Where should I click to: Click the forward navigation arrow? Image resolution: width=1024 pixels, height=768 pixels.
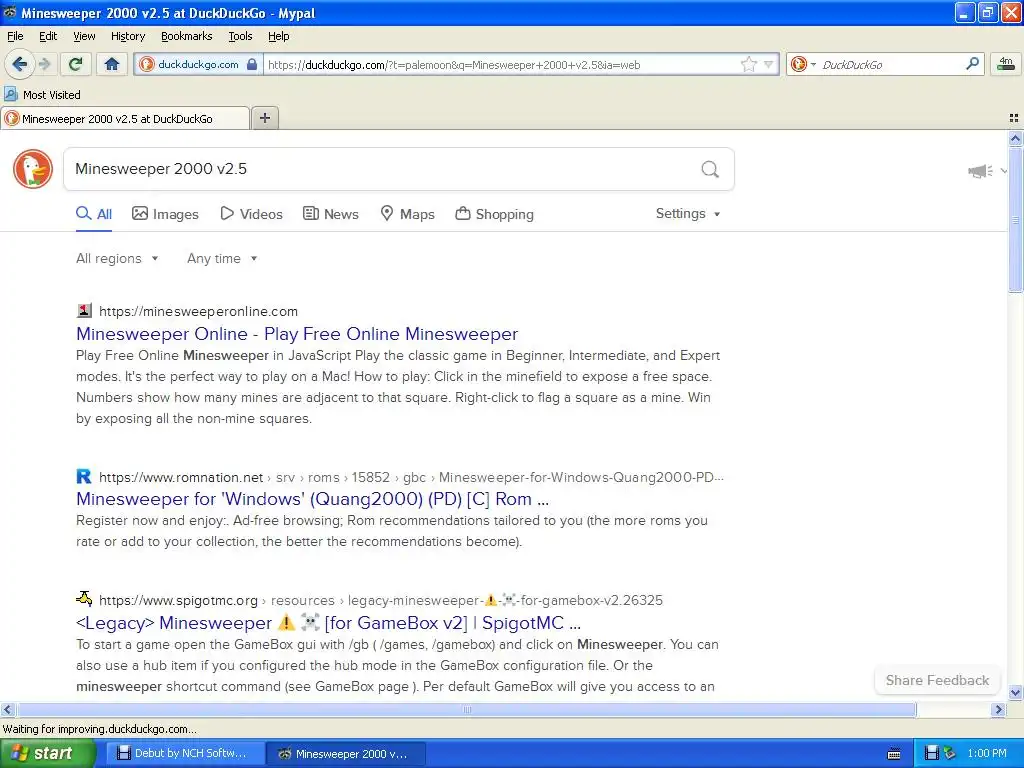pyautogui.click(x=44, y=64)
